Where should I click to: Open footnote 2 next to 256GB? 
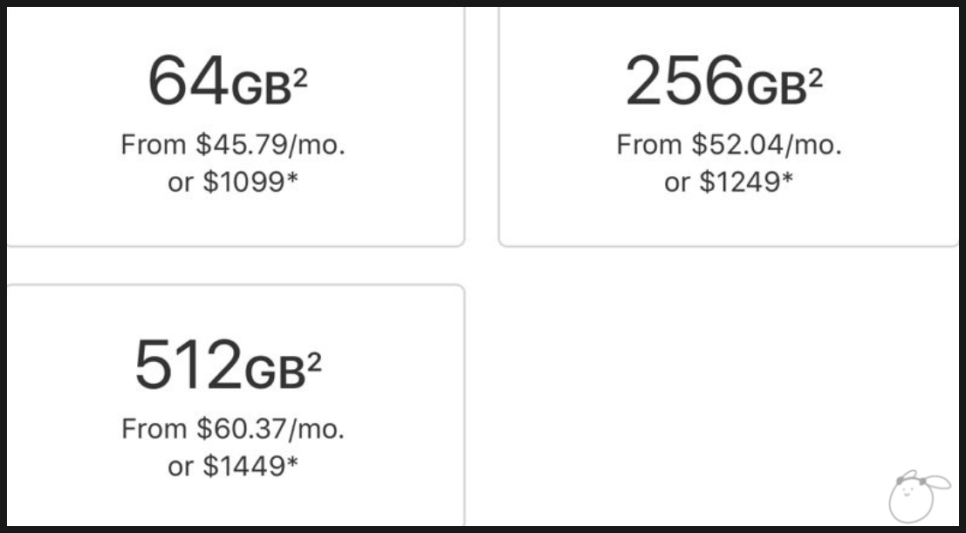pyautogui.click(x=815, y=80)
